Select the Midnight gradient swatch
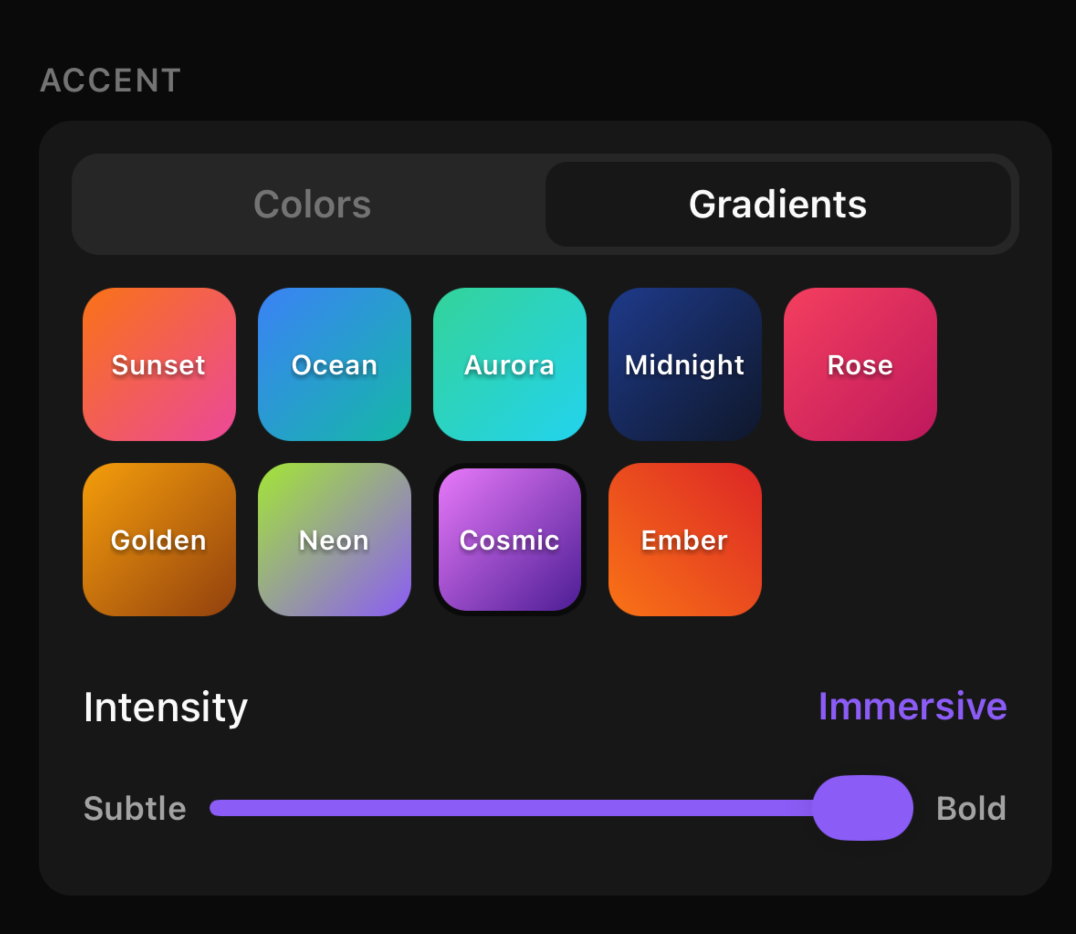1076x934 pixels. point(685,364)
